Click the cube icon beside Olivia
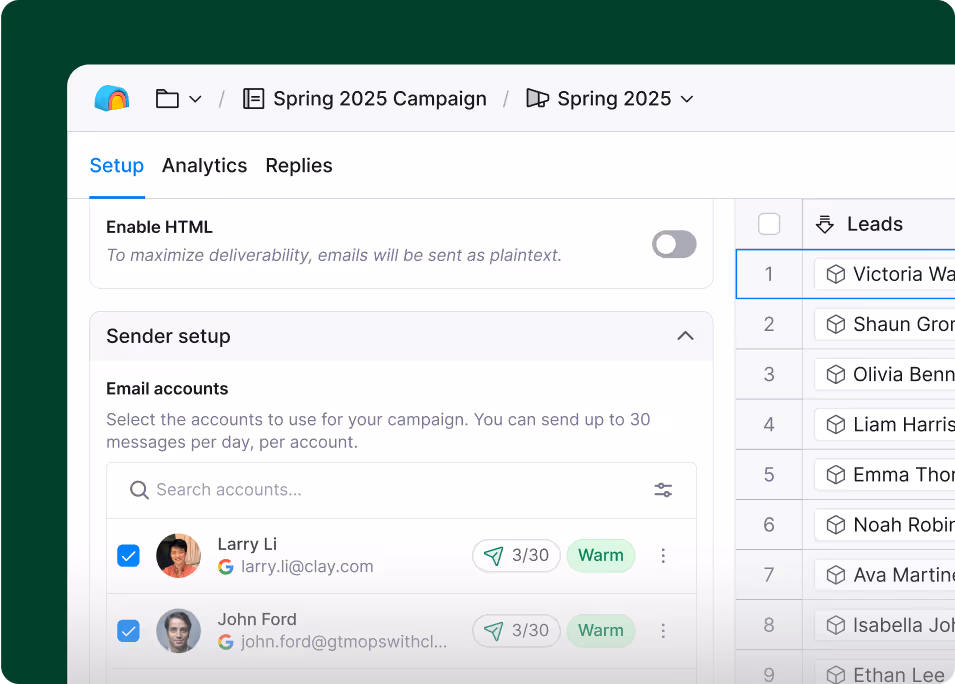The height and width of the screenshot is (684, 955). pos(836,375)
